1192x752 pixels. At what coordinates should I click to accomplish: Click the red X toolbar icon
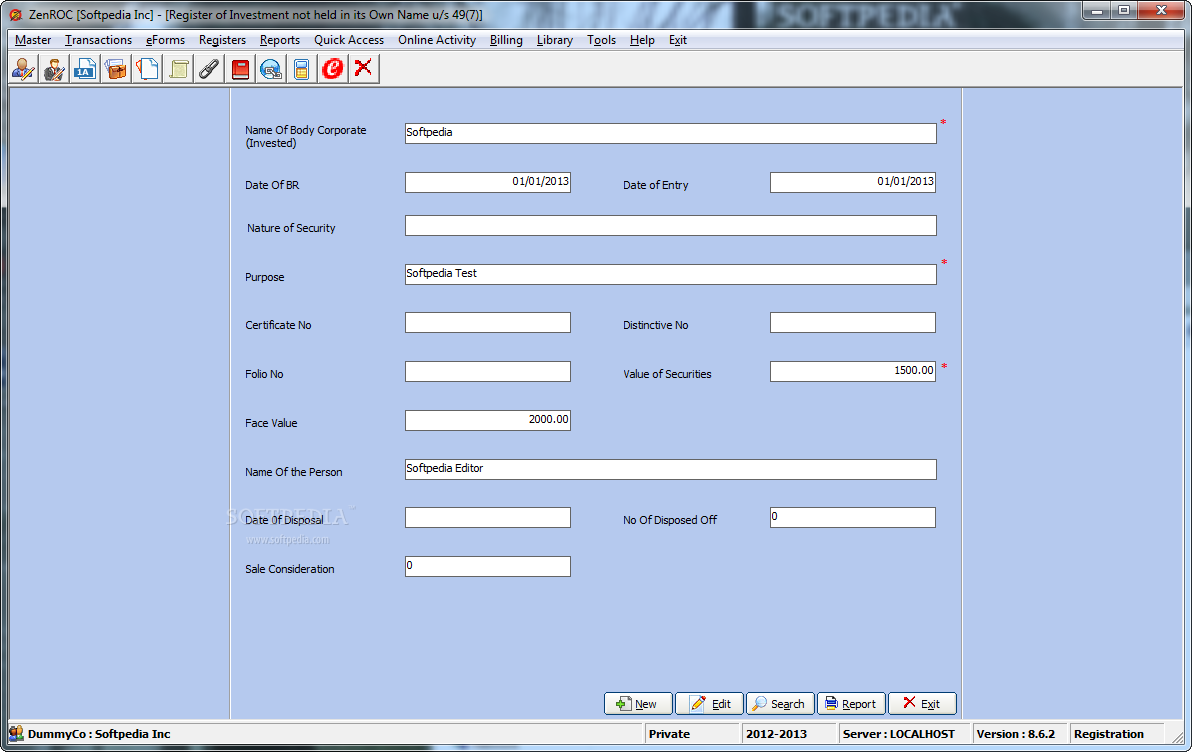(x=363, y=69)
